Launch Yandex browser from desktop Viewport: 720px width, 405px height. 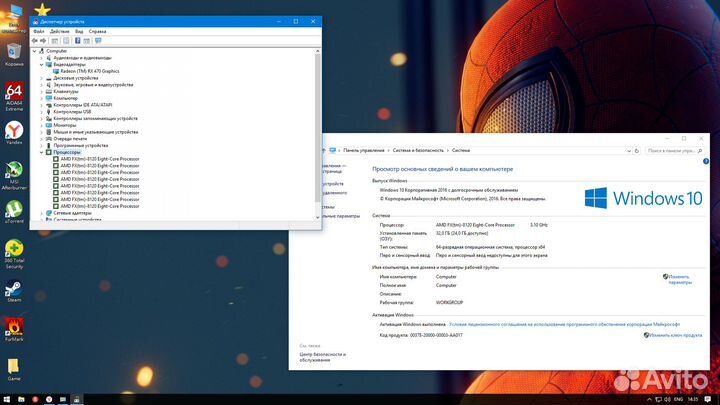tap(14, 133)
